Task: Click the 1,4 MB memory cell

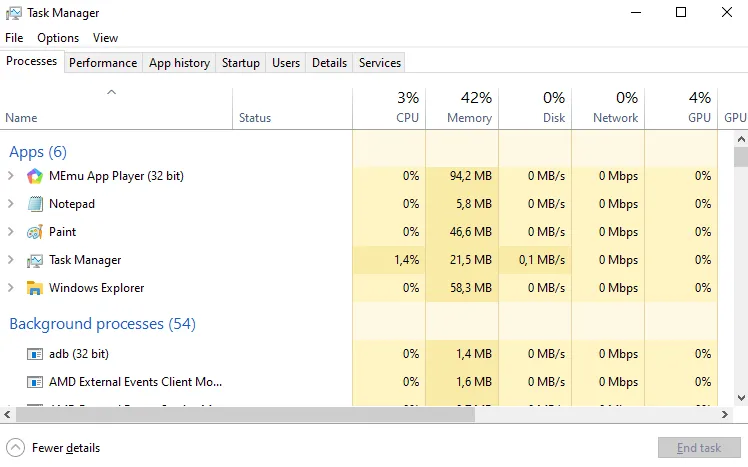Action: click(x=462, y=354)
